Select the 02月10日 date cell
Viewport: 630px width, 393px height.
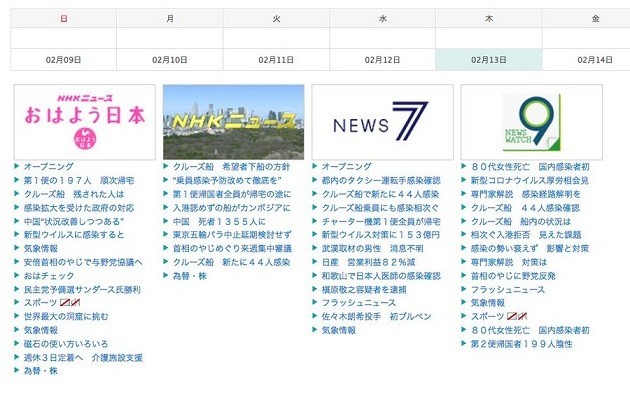tap(170, 60)
